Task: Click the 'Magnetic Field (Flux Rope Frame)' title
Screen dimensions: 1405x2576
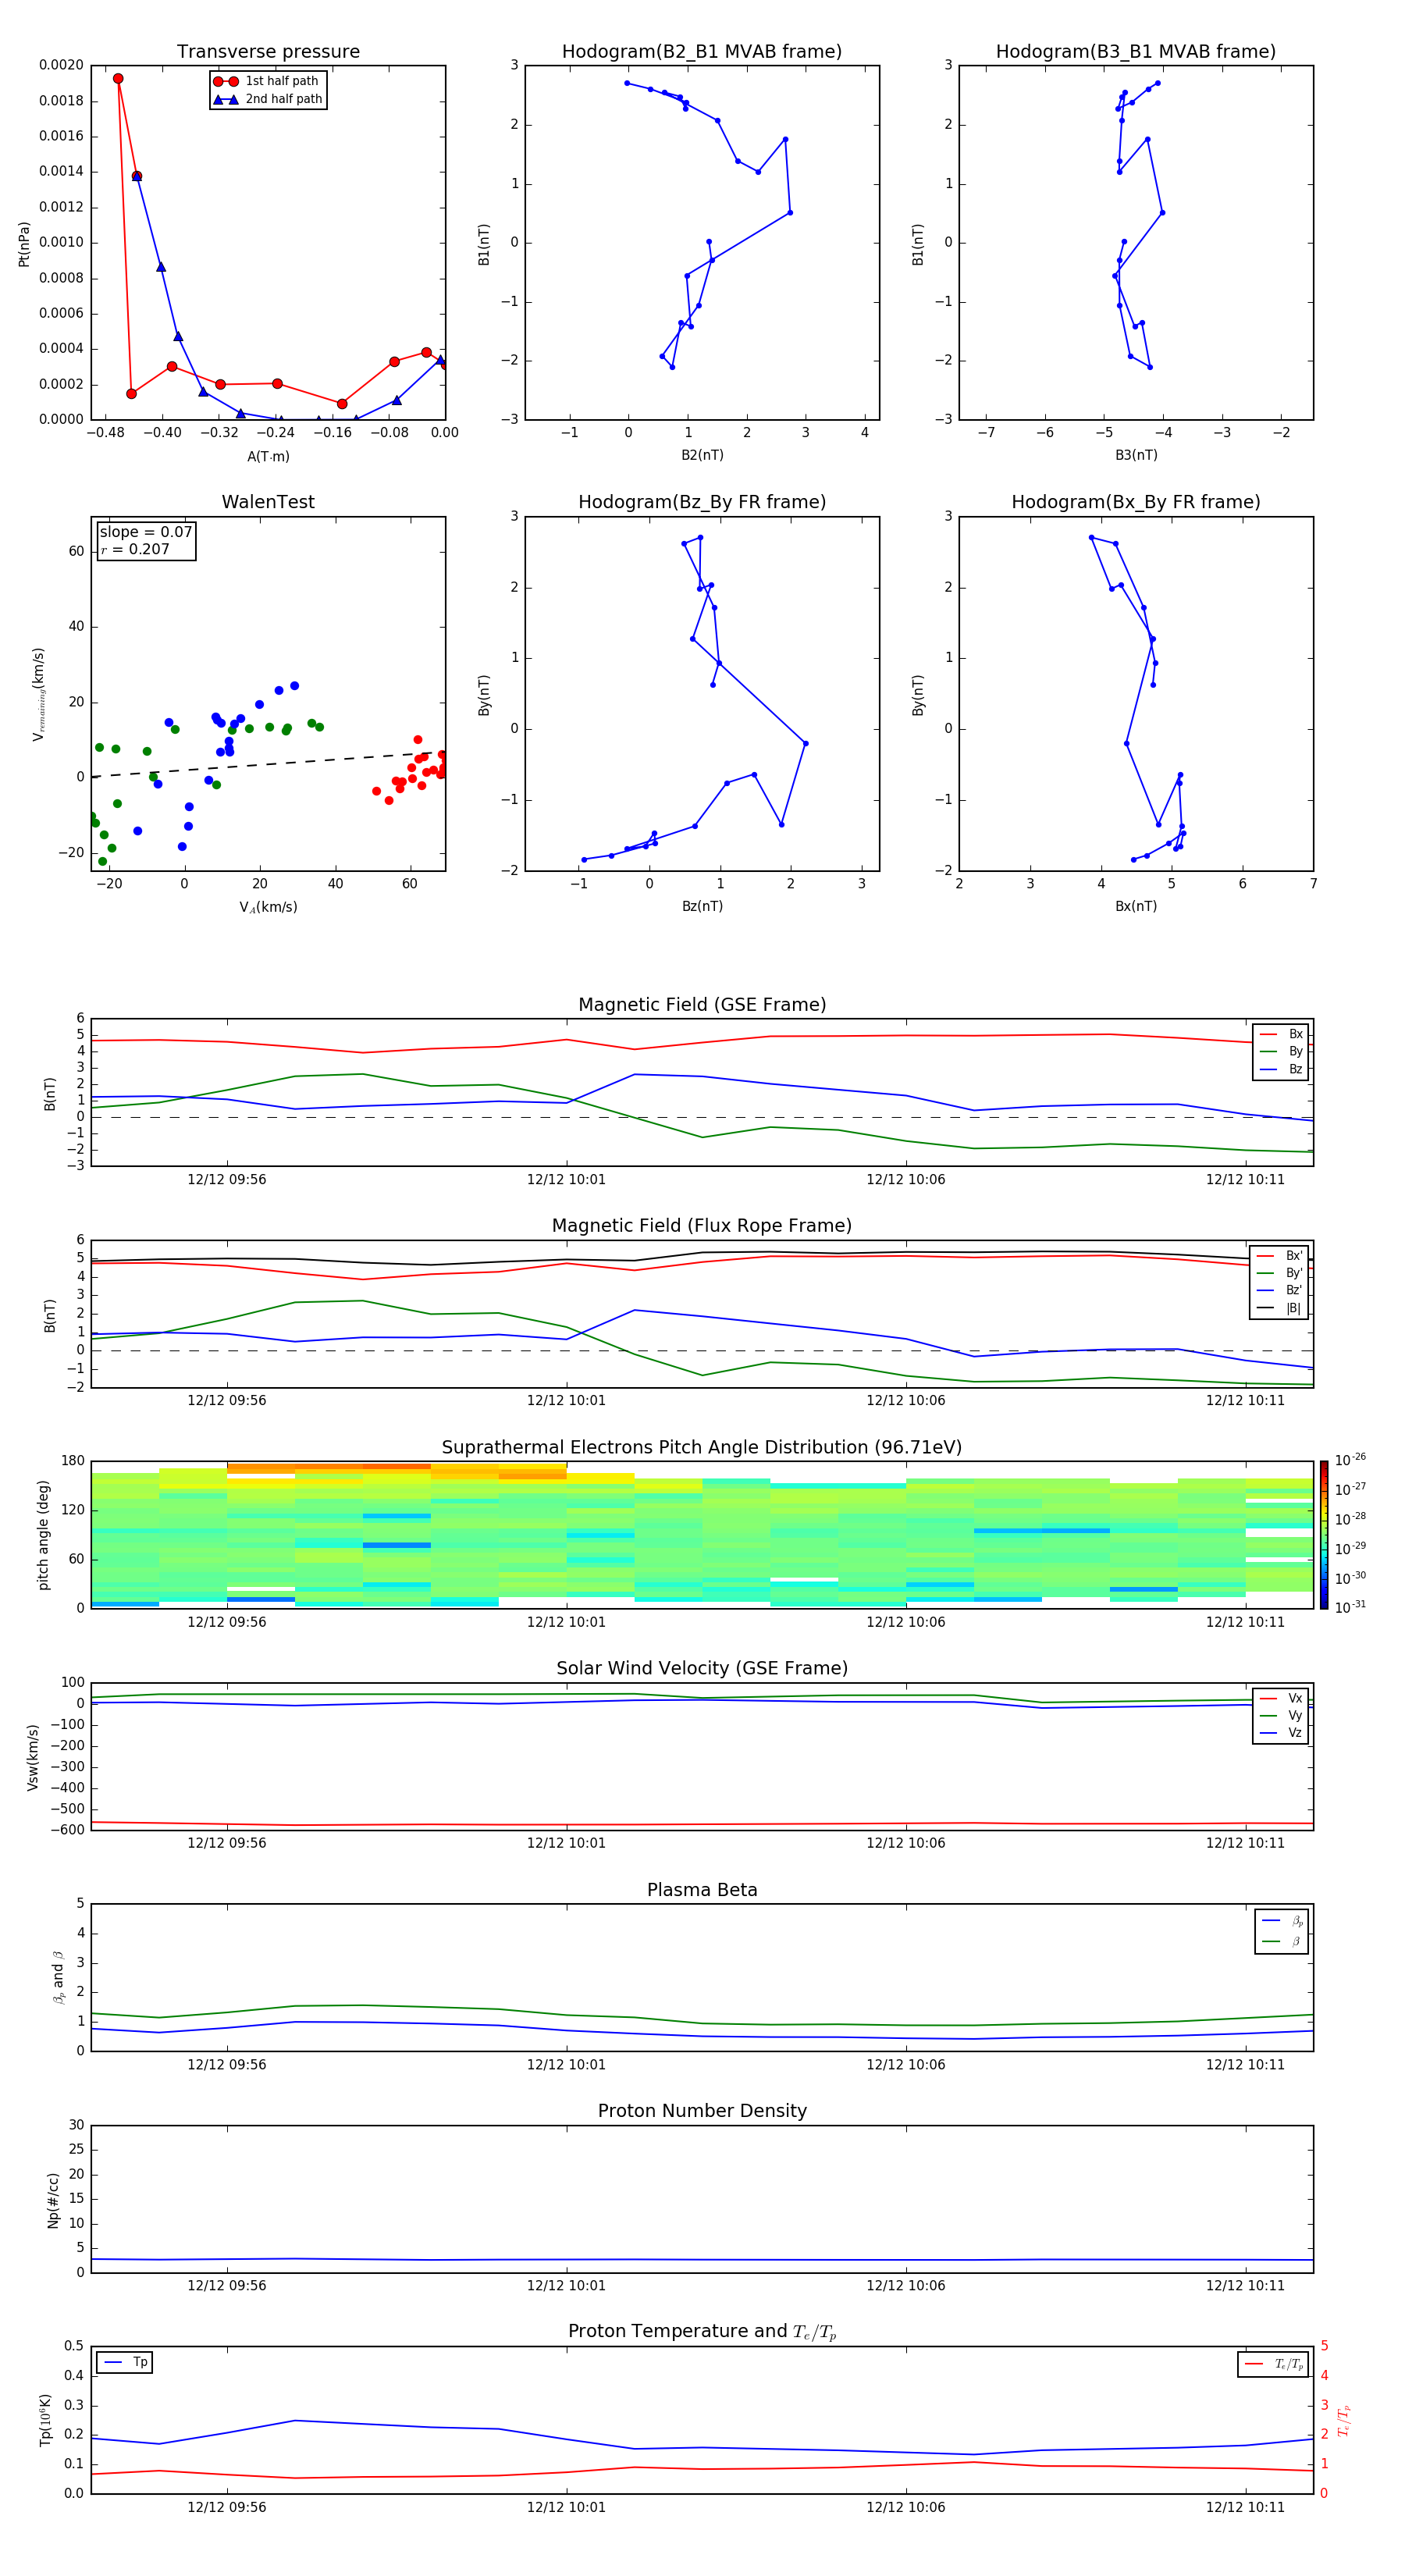Action: 702,1226
